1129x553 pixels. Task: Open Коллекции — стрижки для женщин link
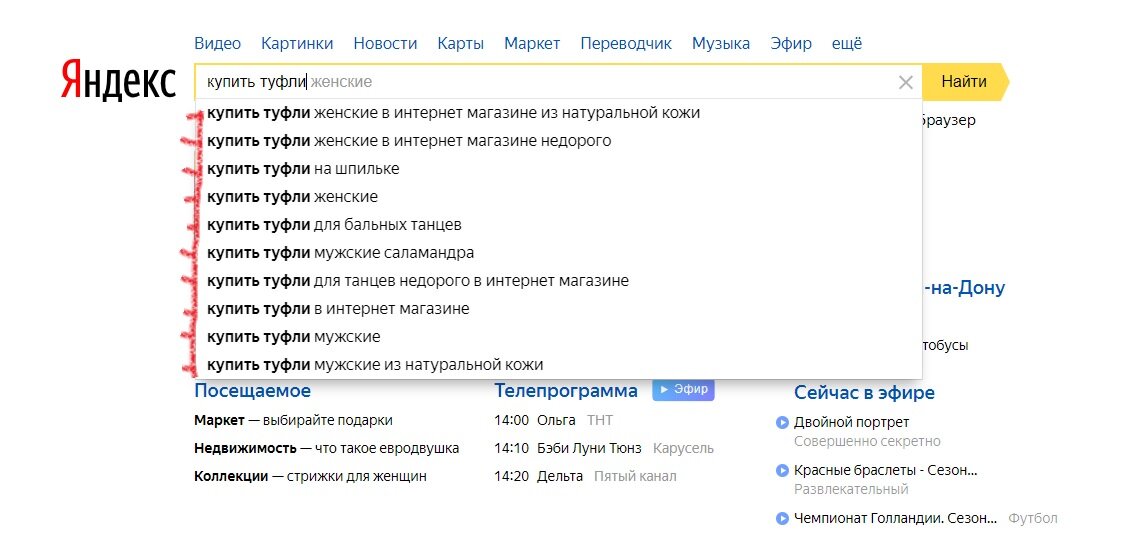coord(310,476)
